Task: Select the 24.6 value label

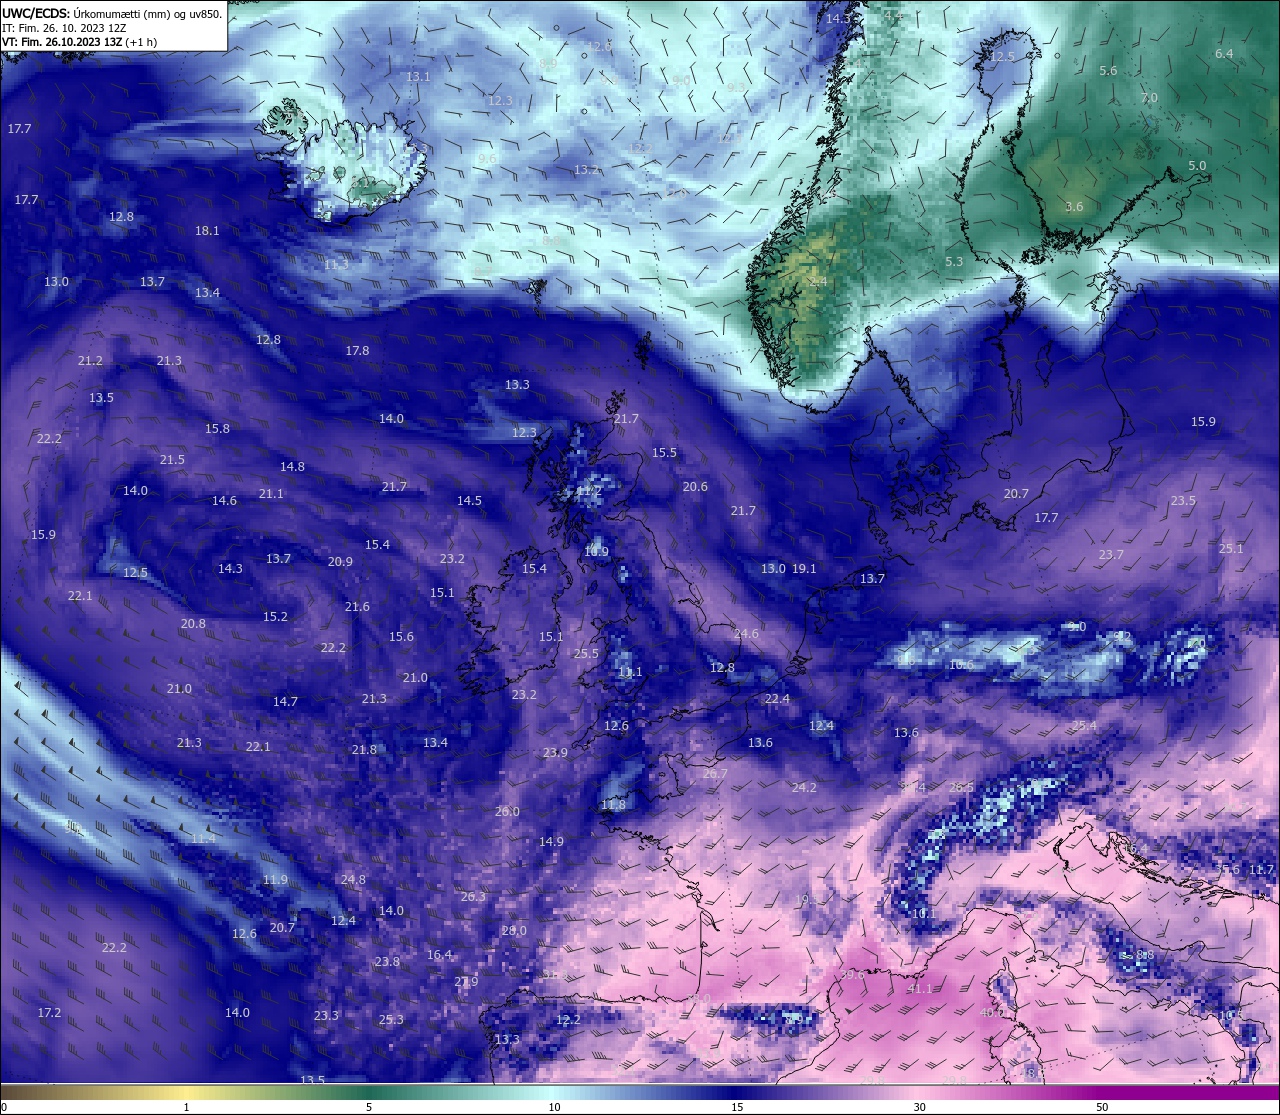Action: point(746,634)
